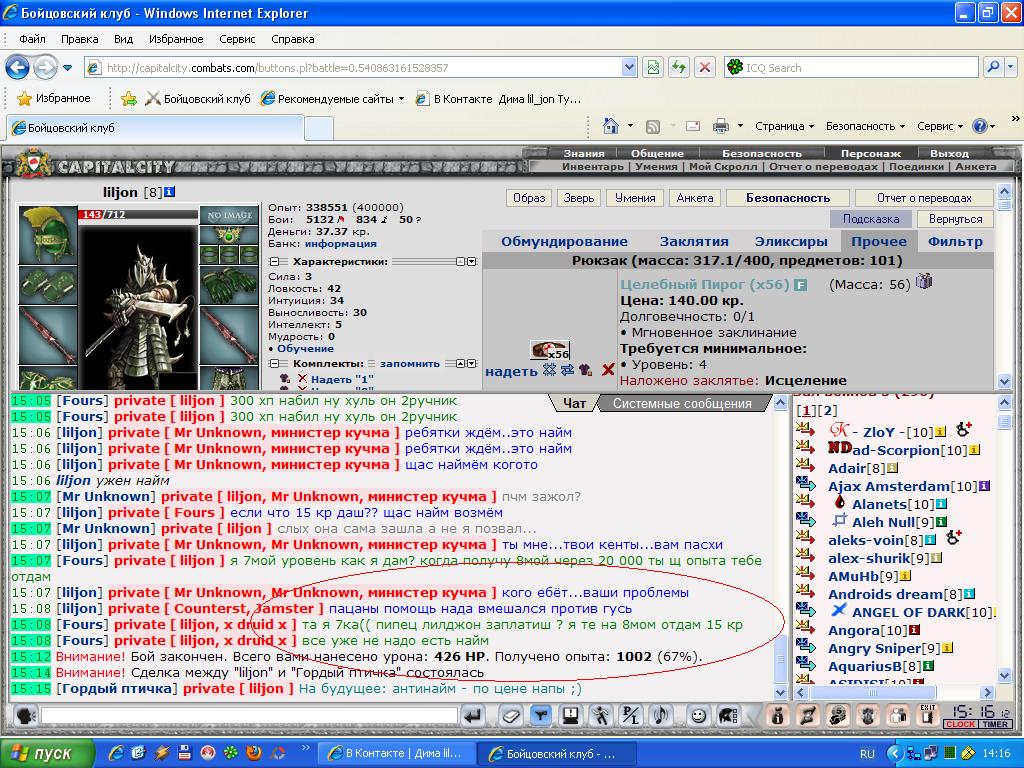The height and width of the screenshot is (768, 1024).
Task: Open recent pages dropdown next to forward button
Action: (67, 67)
